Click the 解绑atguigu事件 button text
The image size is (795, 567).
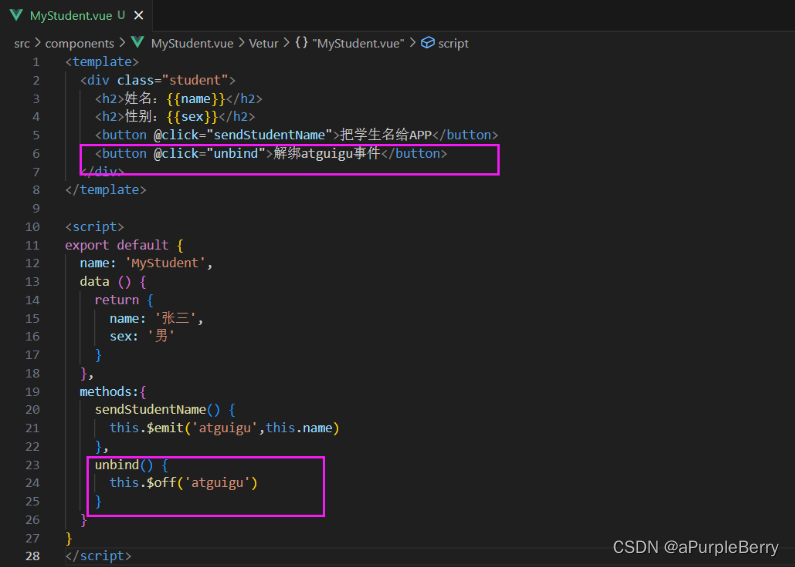327,153
